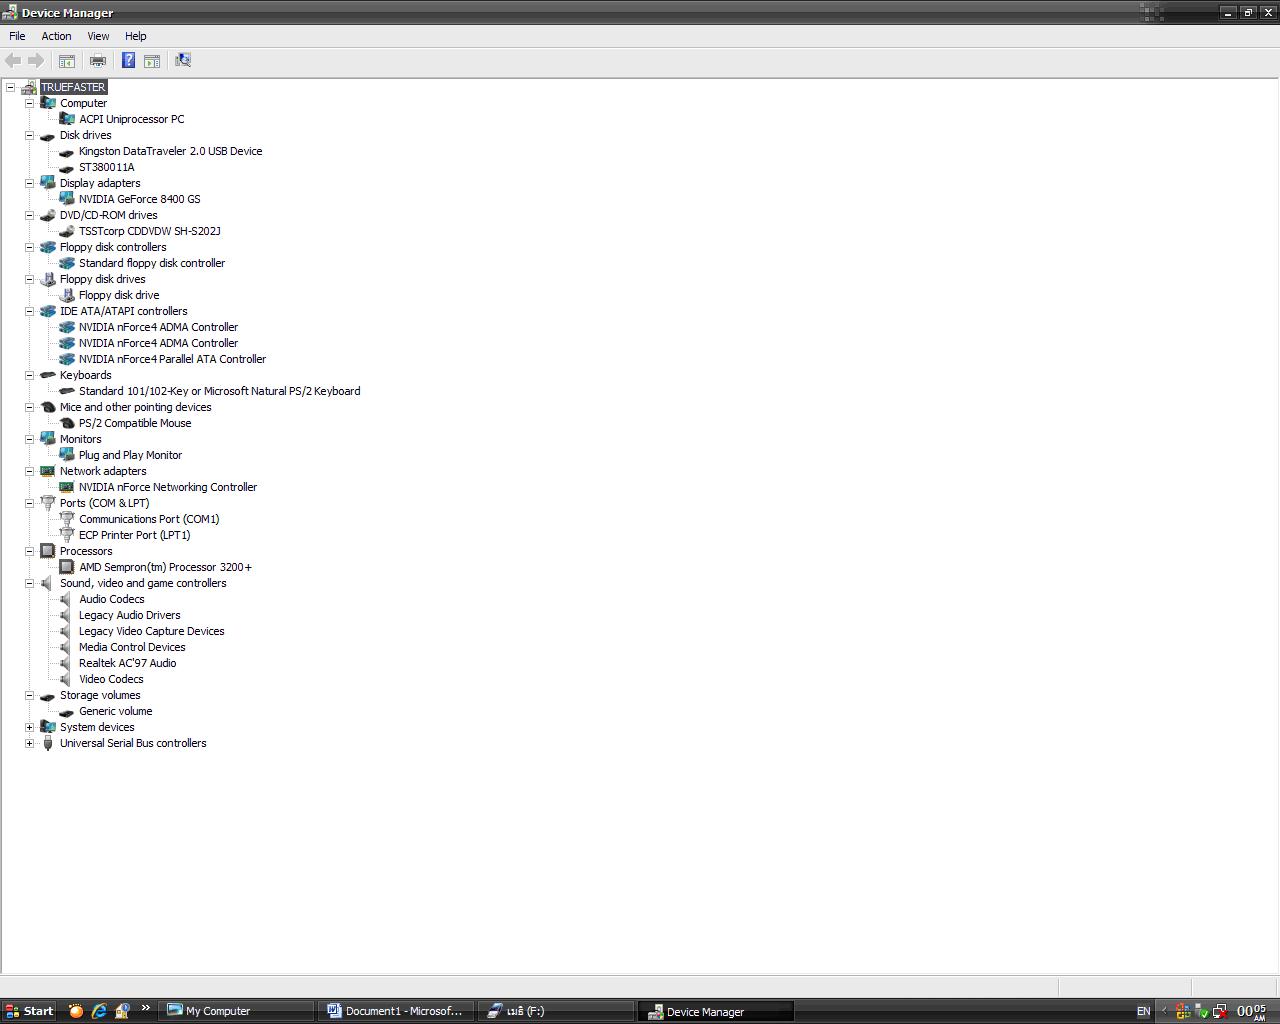The image size is (1280, 1024).
Task: Switch to Document1 Microsoft Word taskbar button
Action: [x=395, y=1011]
